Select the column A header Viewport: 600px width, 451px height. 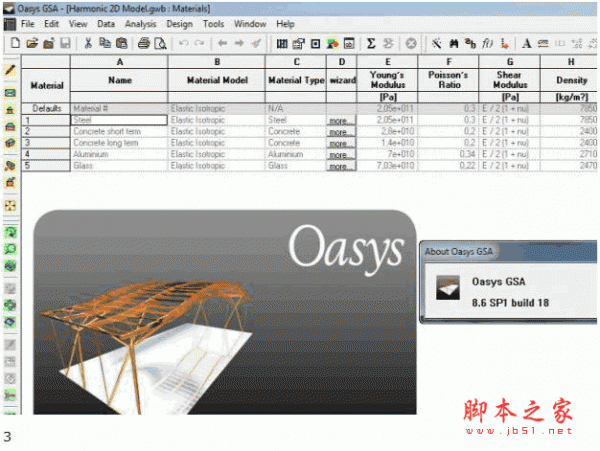[x=119, y=62]
